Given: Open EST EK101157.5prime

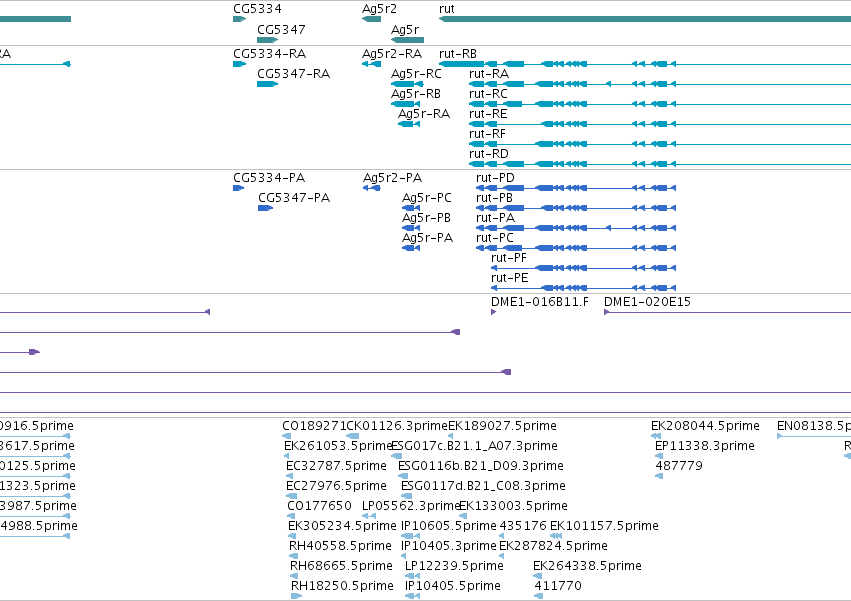Looking at the screenshot, I should [x=556, y=536].
